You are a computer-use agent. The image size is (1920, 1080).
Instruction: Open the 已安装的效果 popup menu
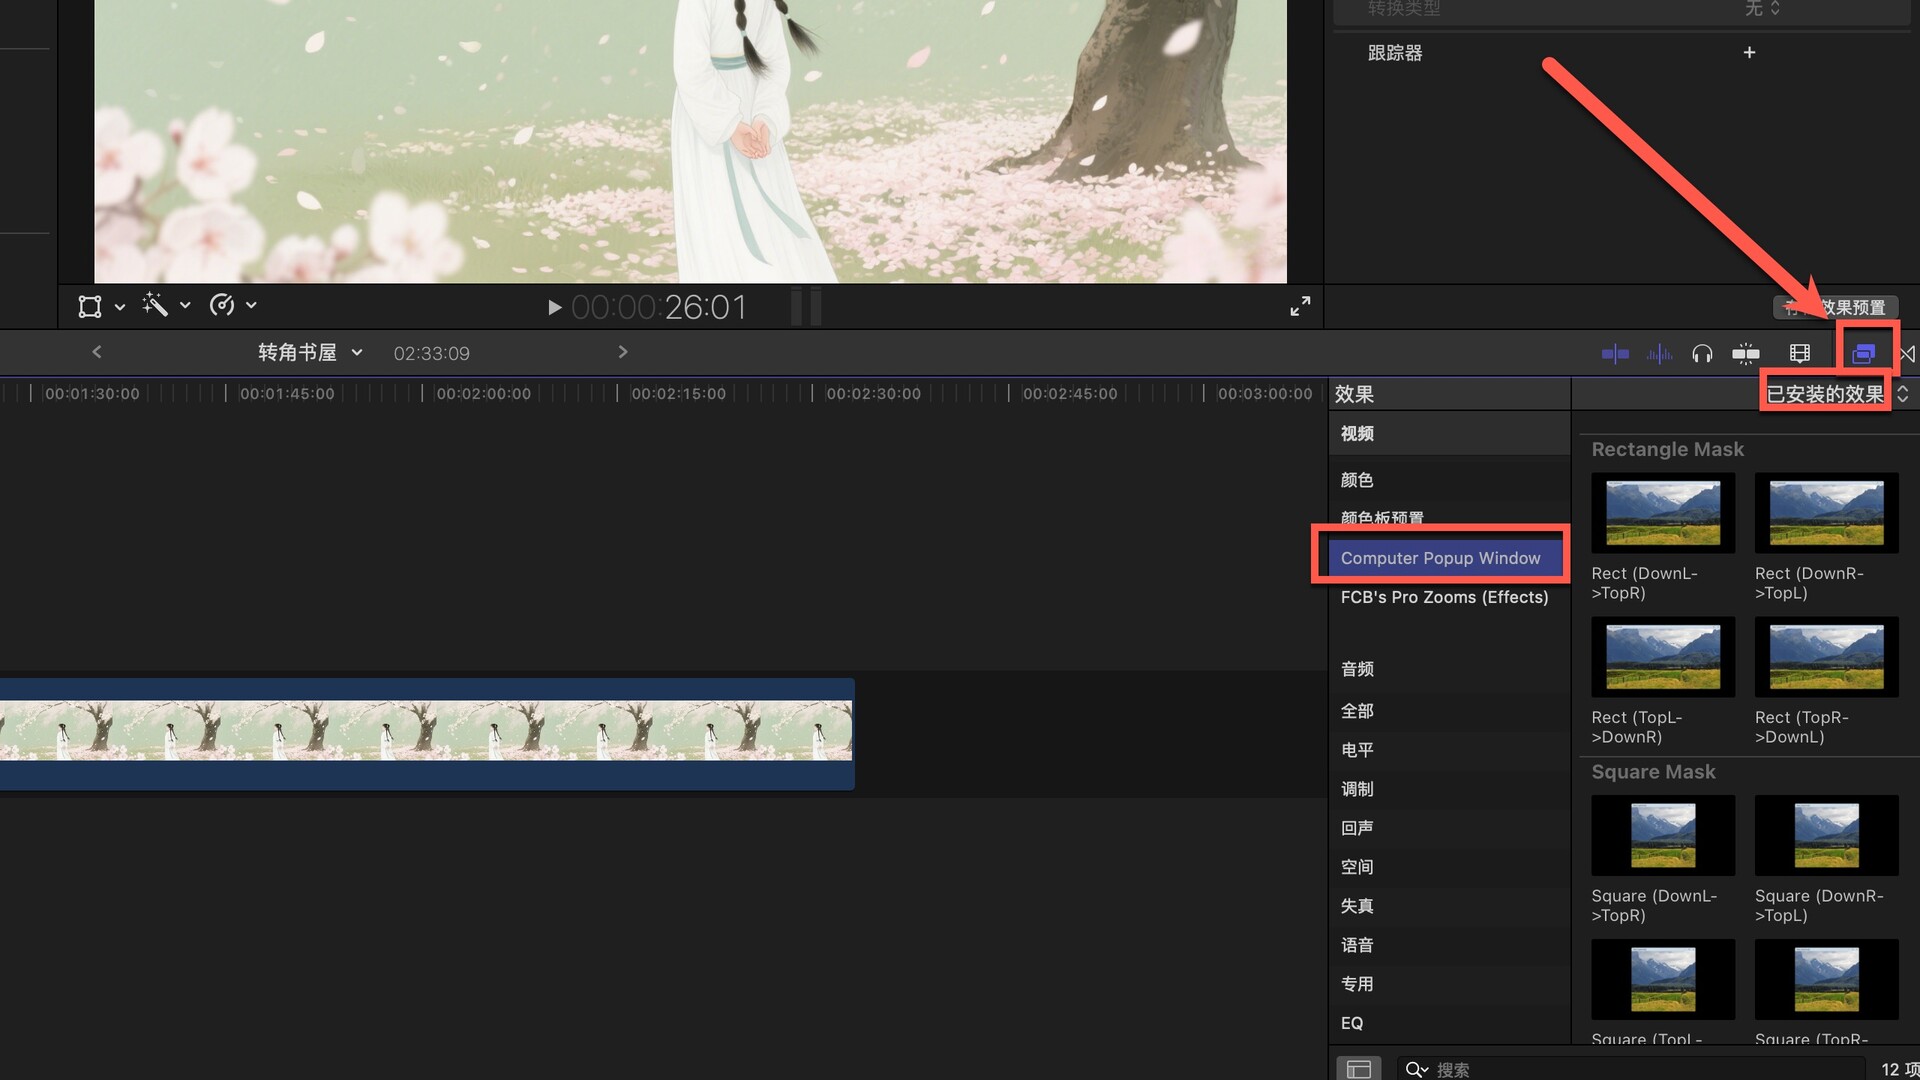pyautogui.click(x=1837, y=394)
